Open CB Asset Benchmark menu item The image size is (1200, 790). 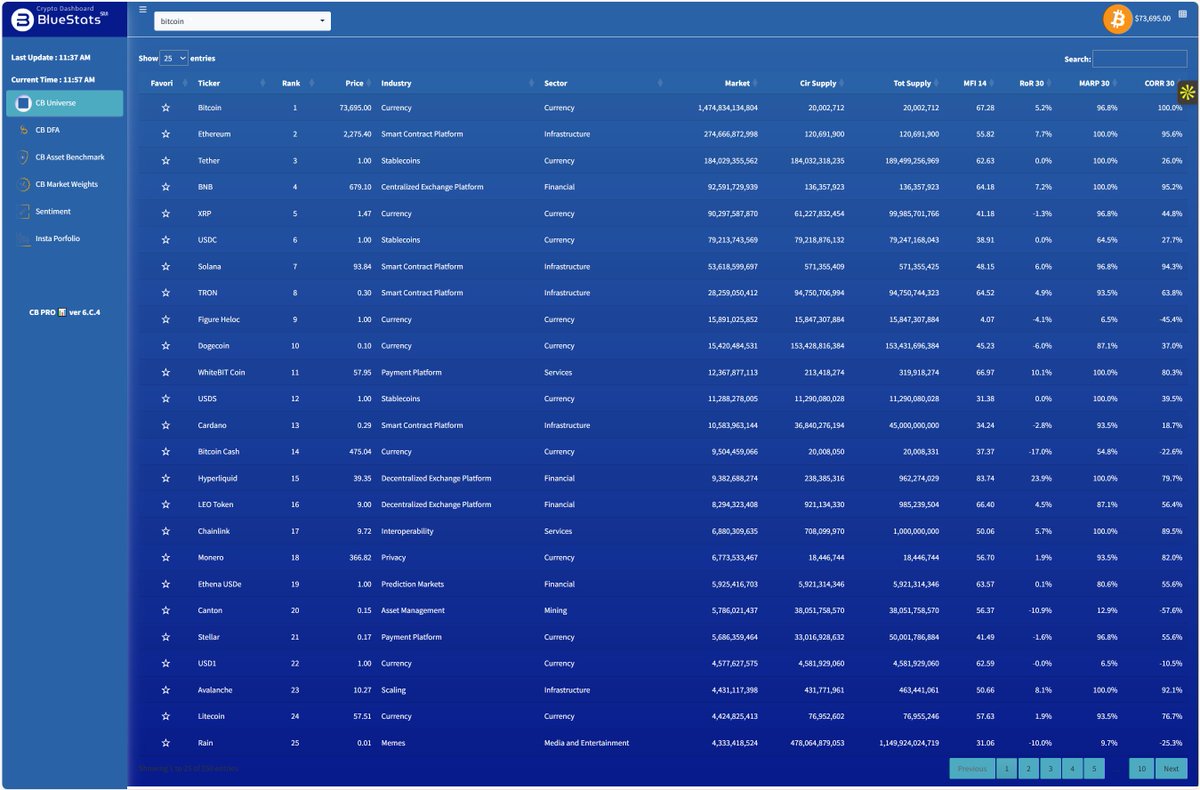point(65,157)
